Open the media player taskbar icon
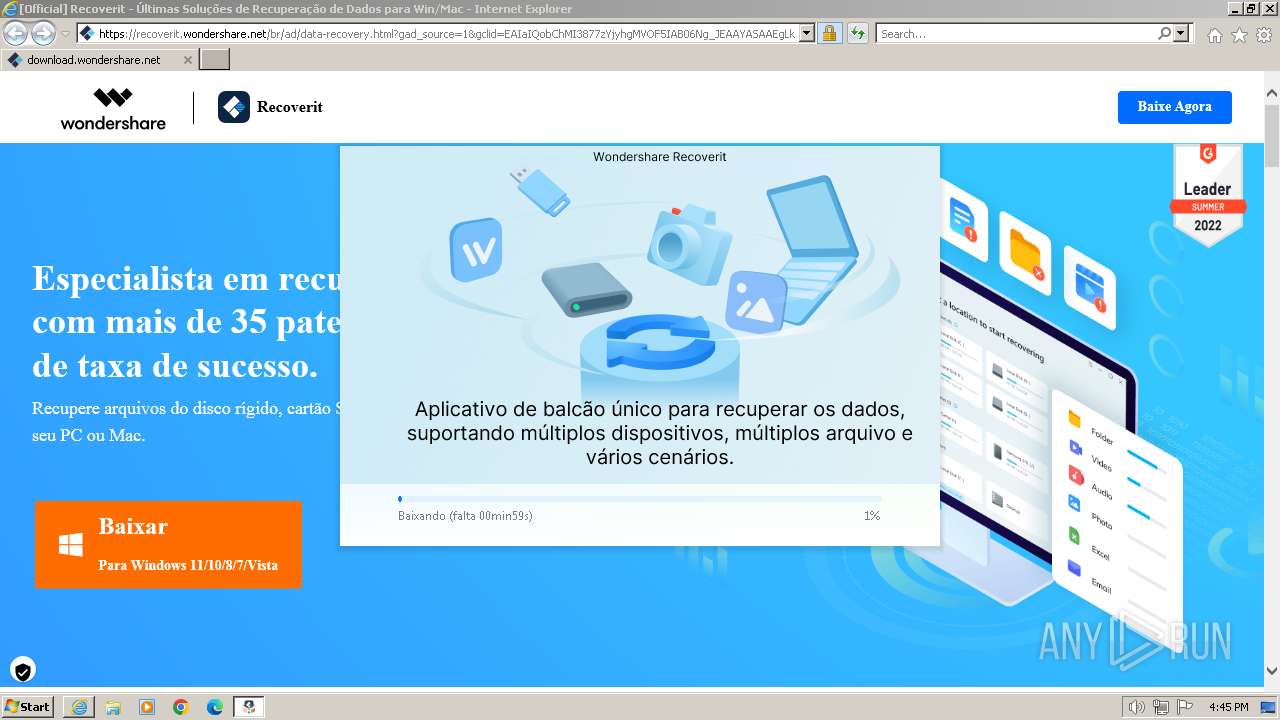Image resolution: width=1280 pixels, height=720 pixels. tap(147, 707)
